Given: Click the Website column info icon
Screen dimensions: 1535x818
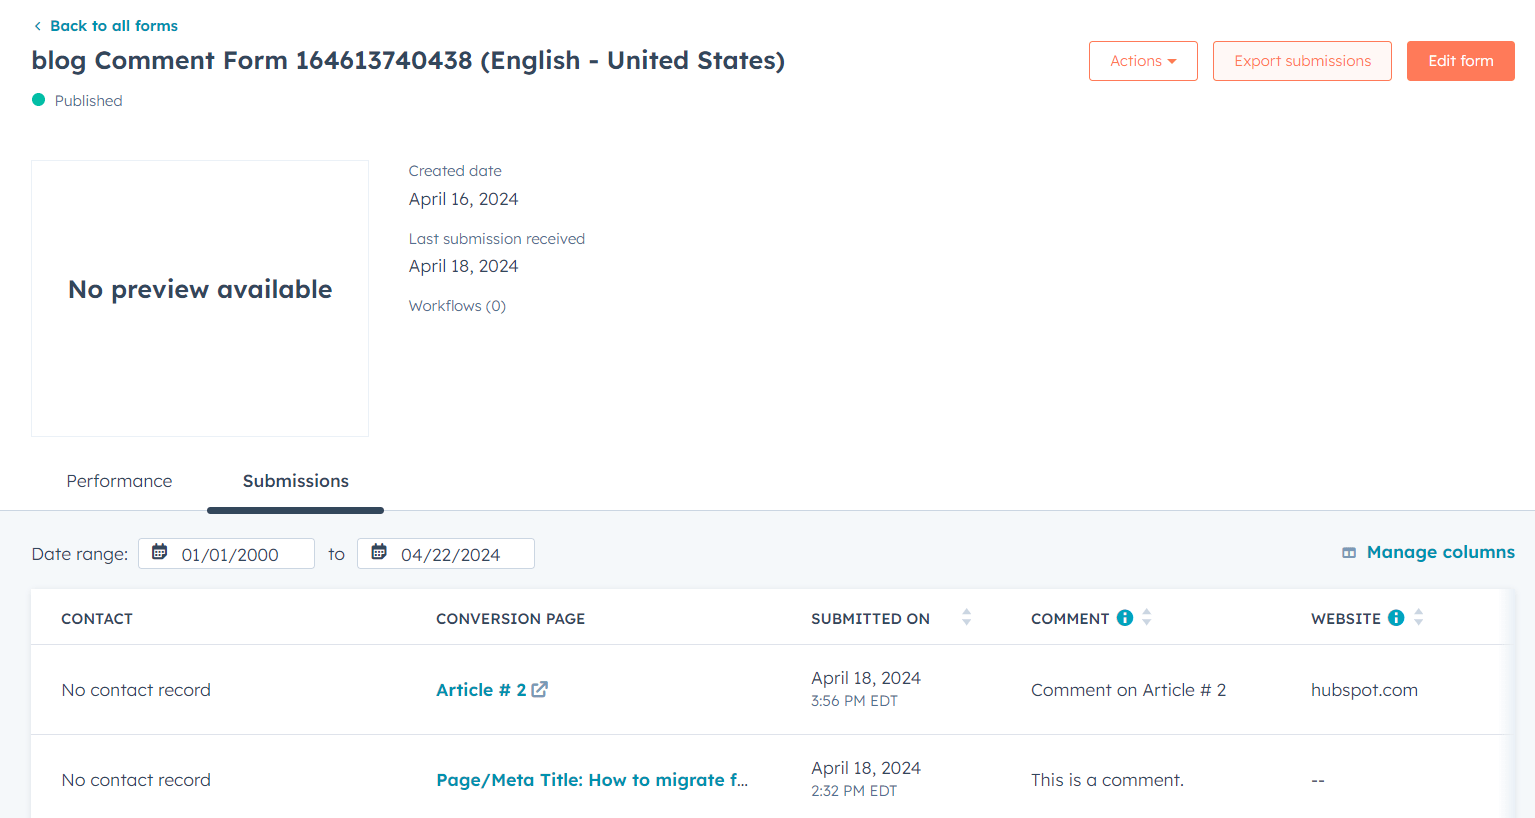Looking at the screenshot, I should pyautogui.click(x=1396, y=618).
